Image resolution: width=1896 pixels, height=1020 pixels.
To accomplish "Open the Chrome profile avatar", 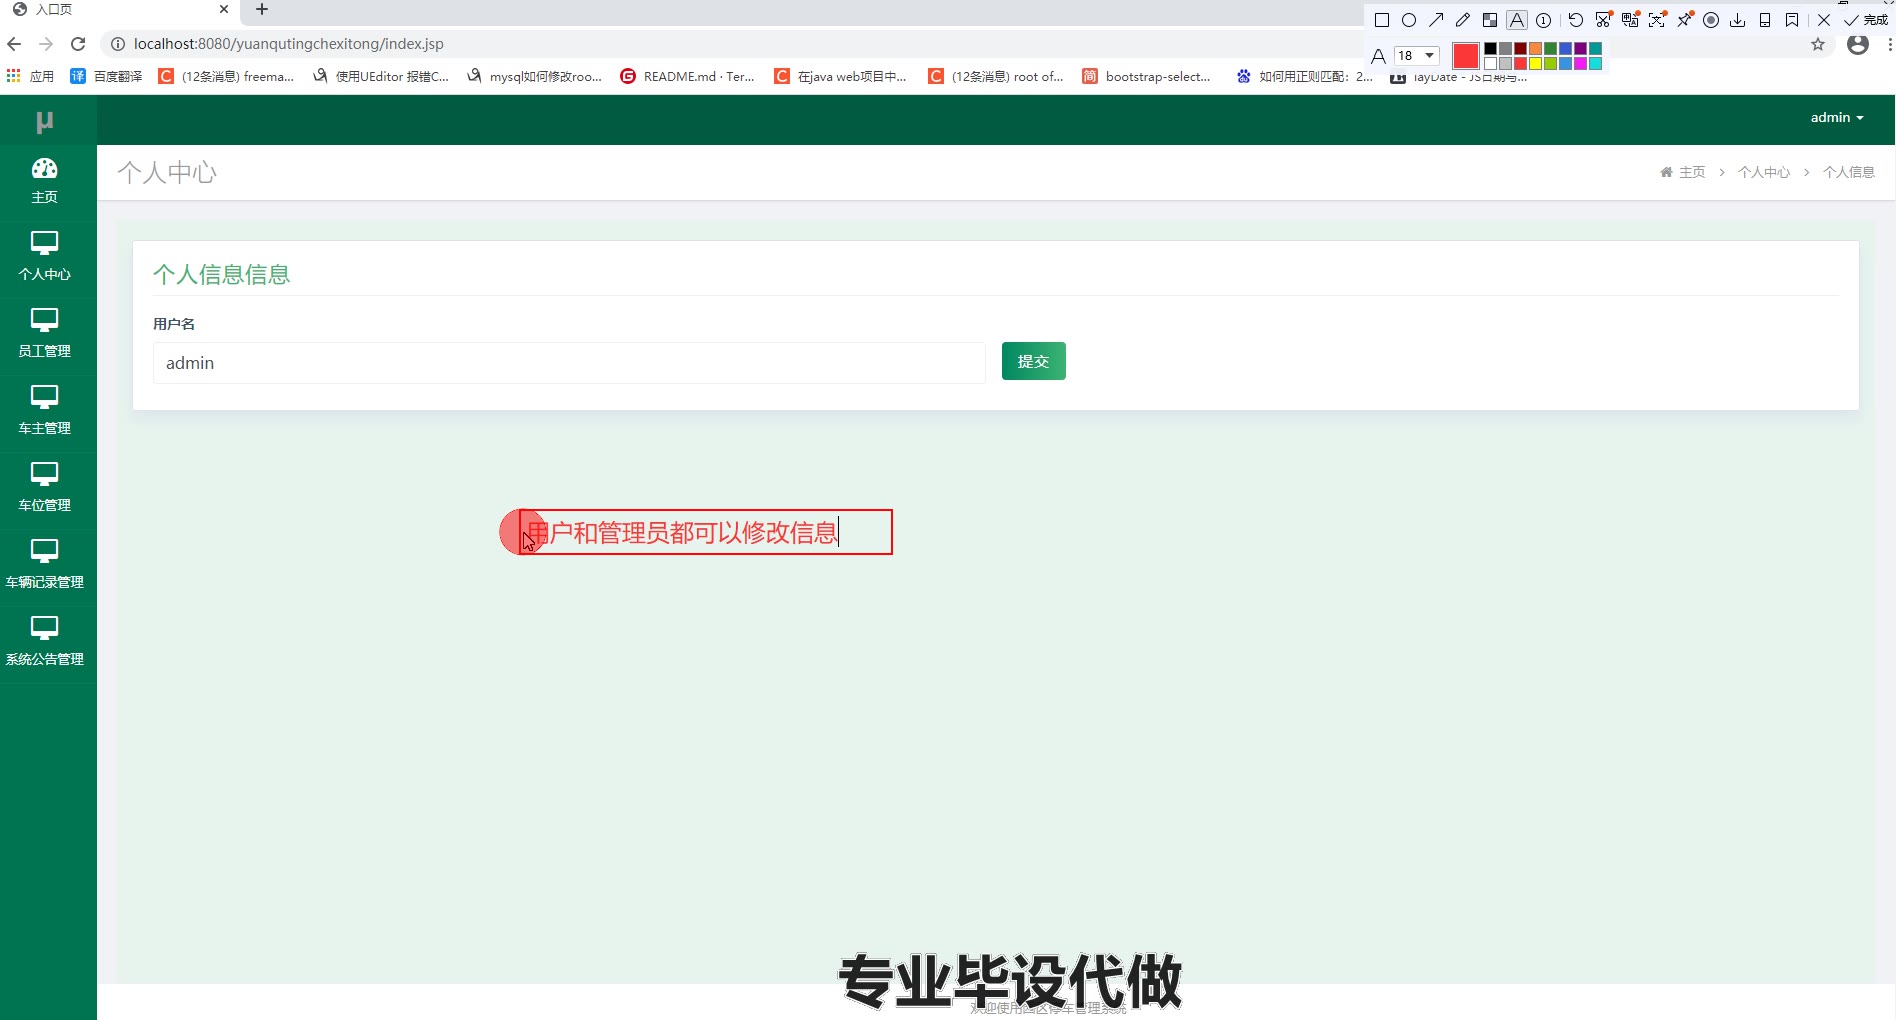I will click(x=1858, y=45).
